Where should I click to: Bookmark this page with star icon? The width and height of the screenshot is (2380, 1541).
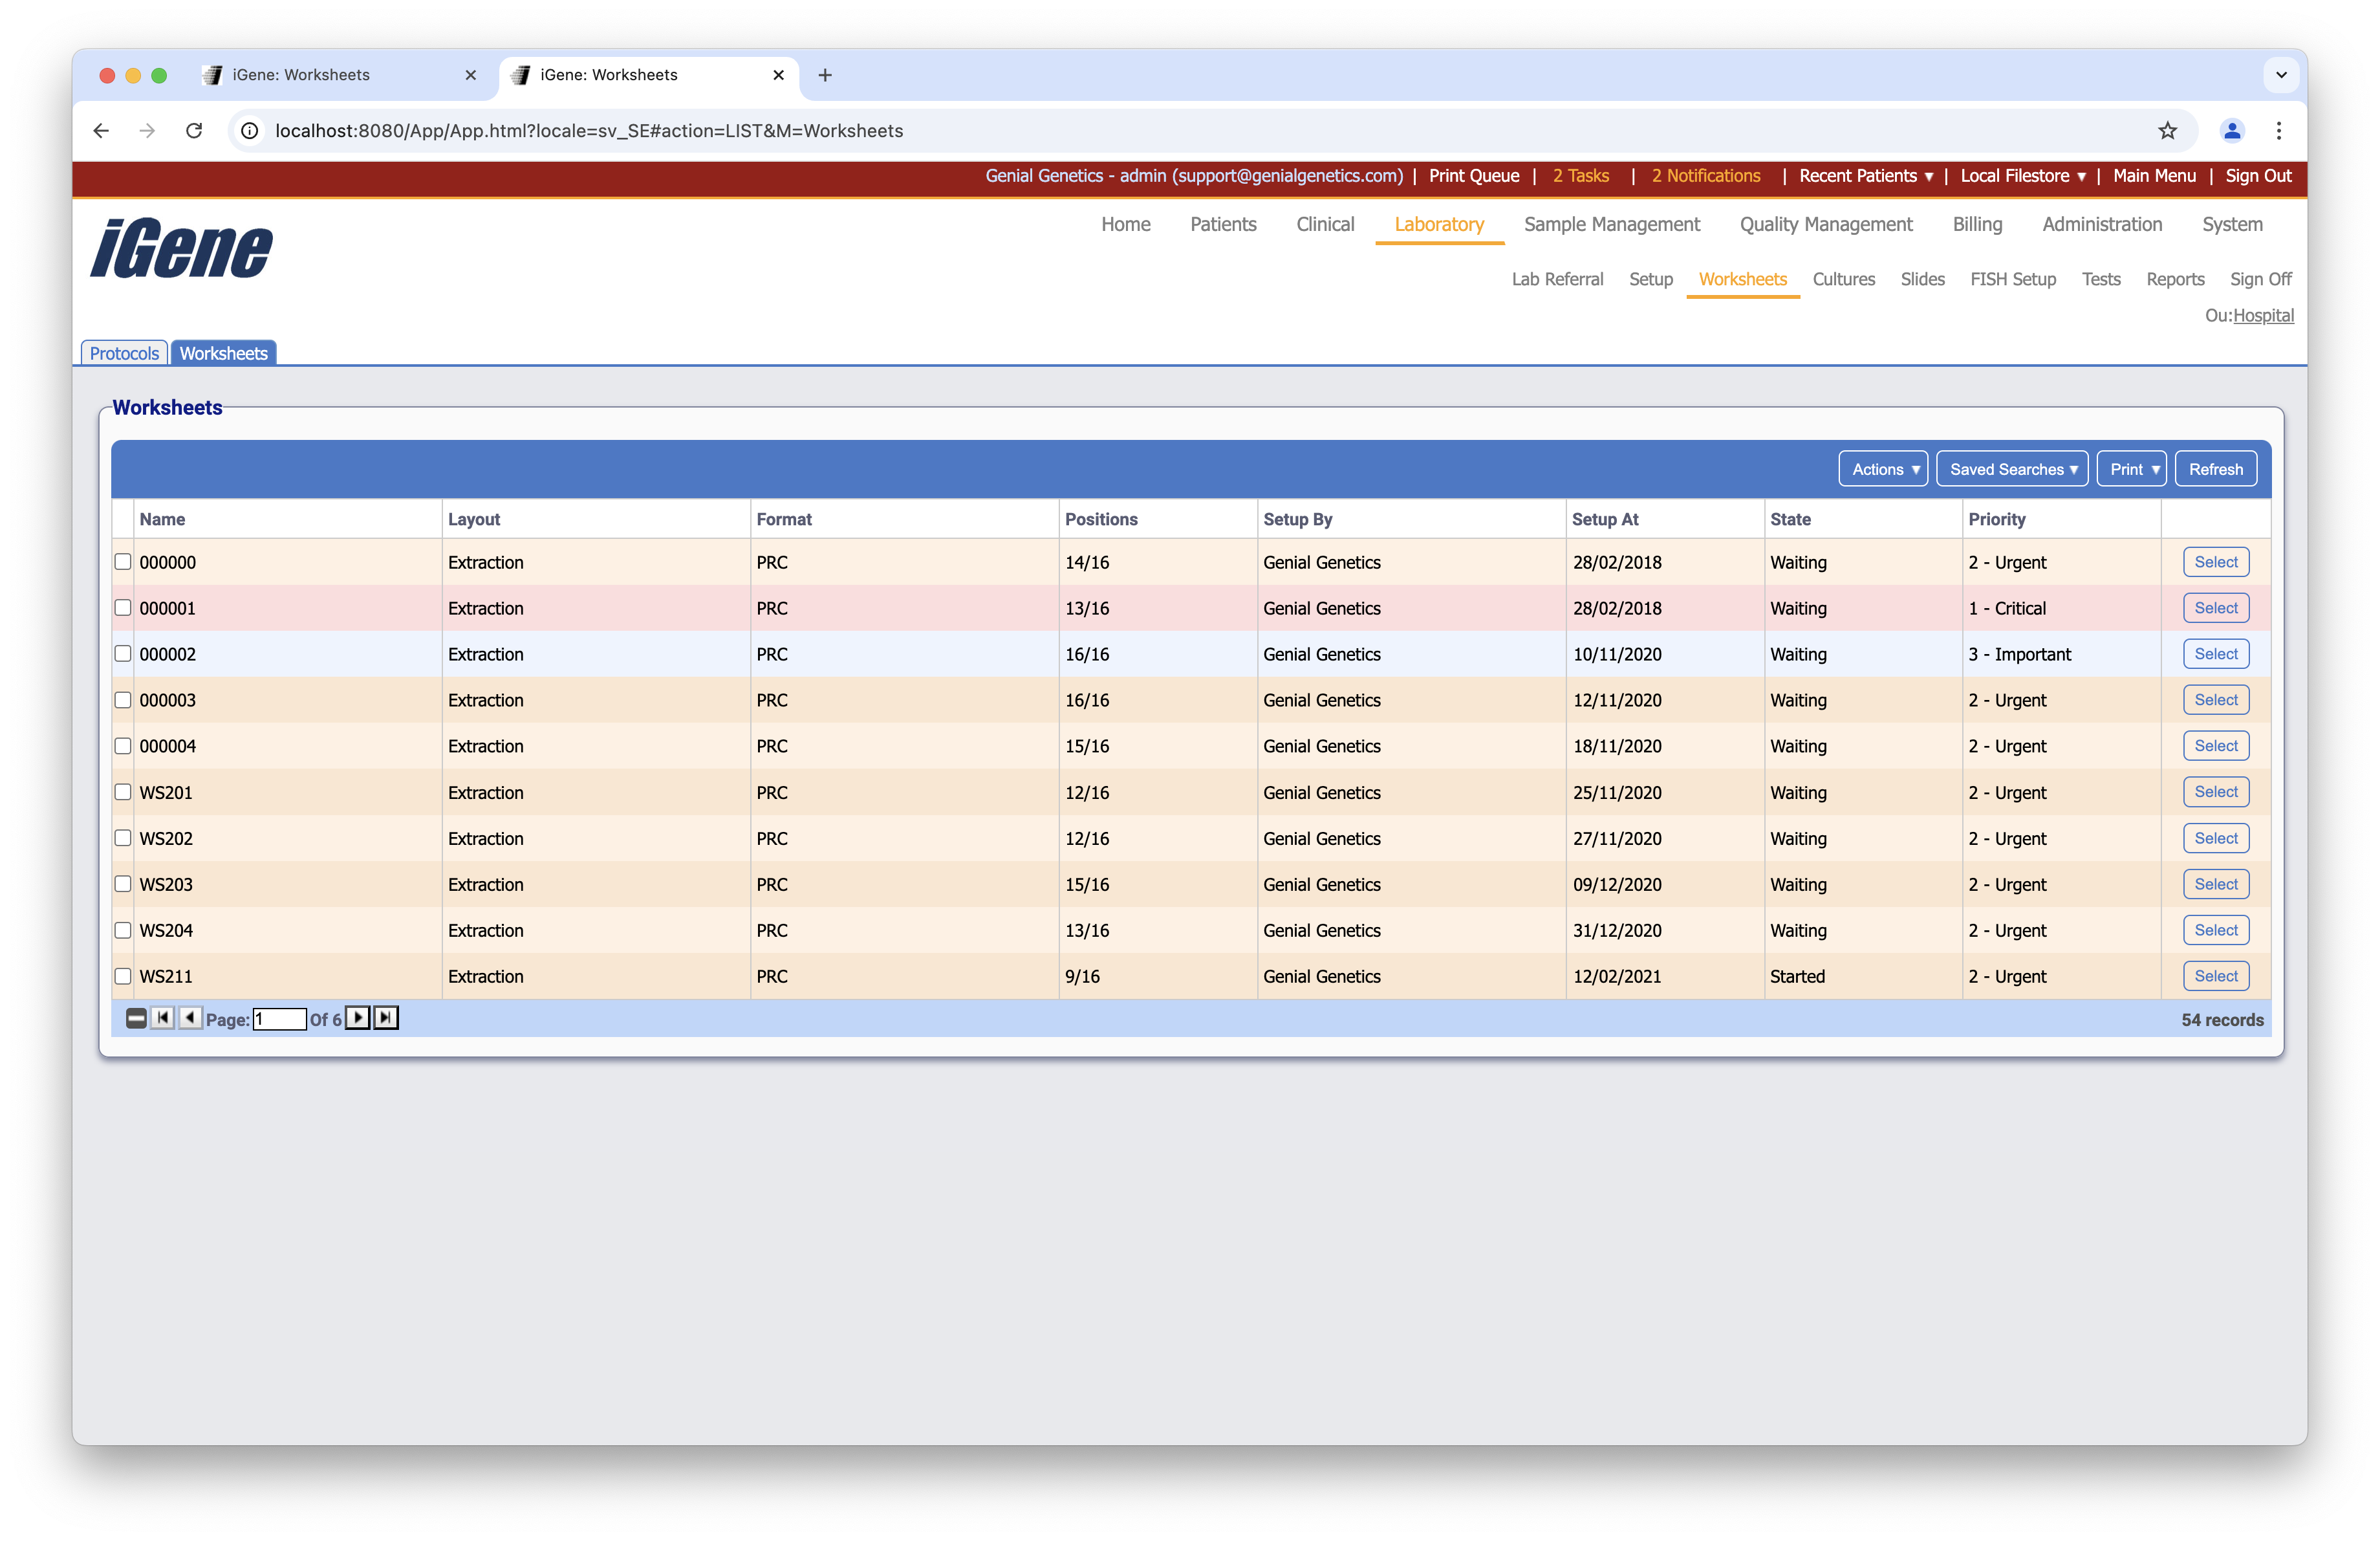[2167, 131]
